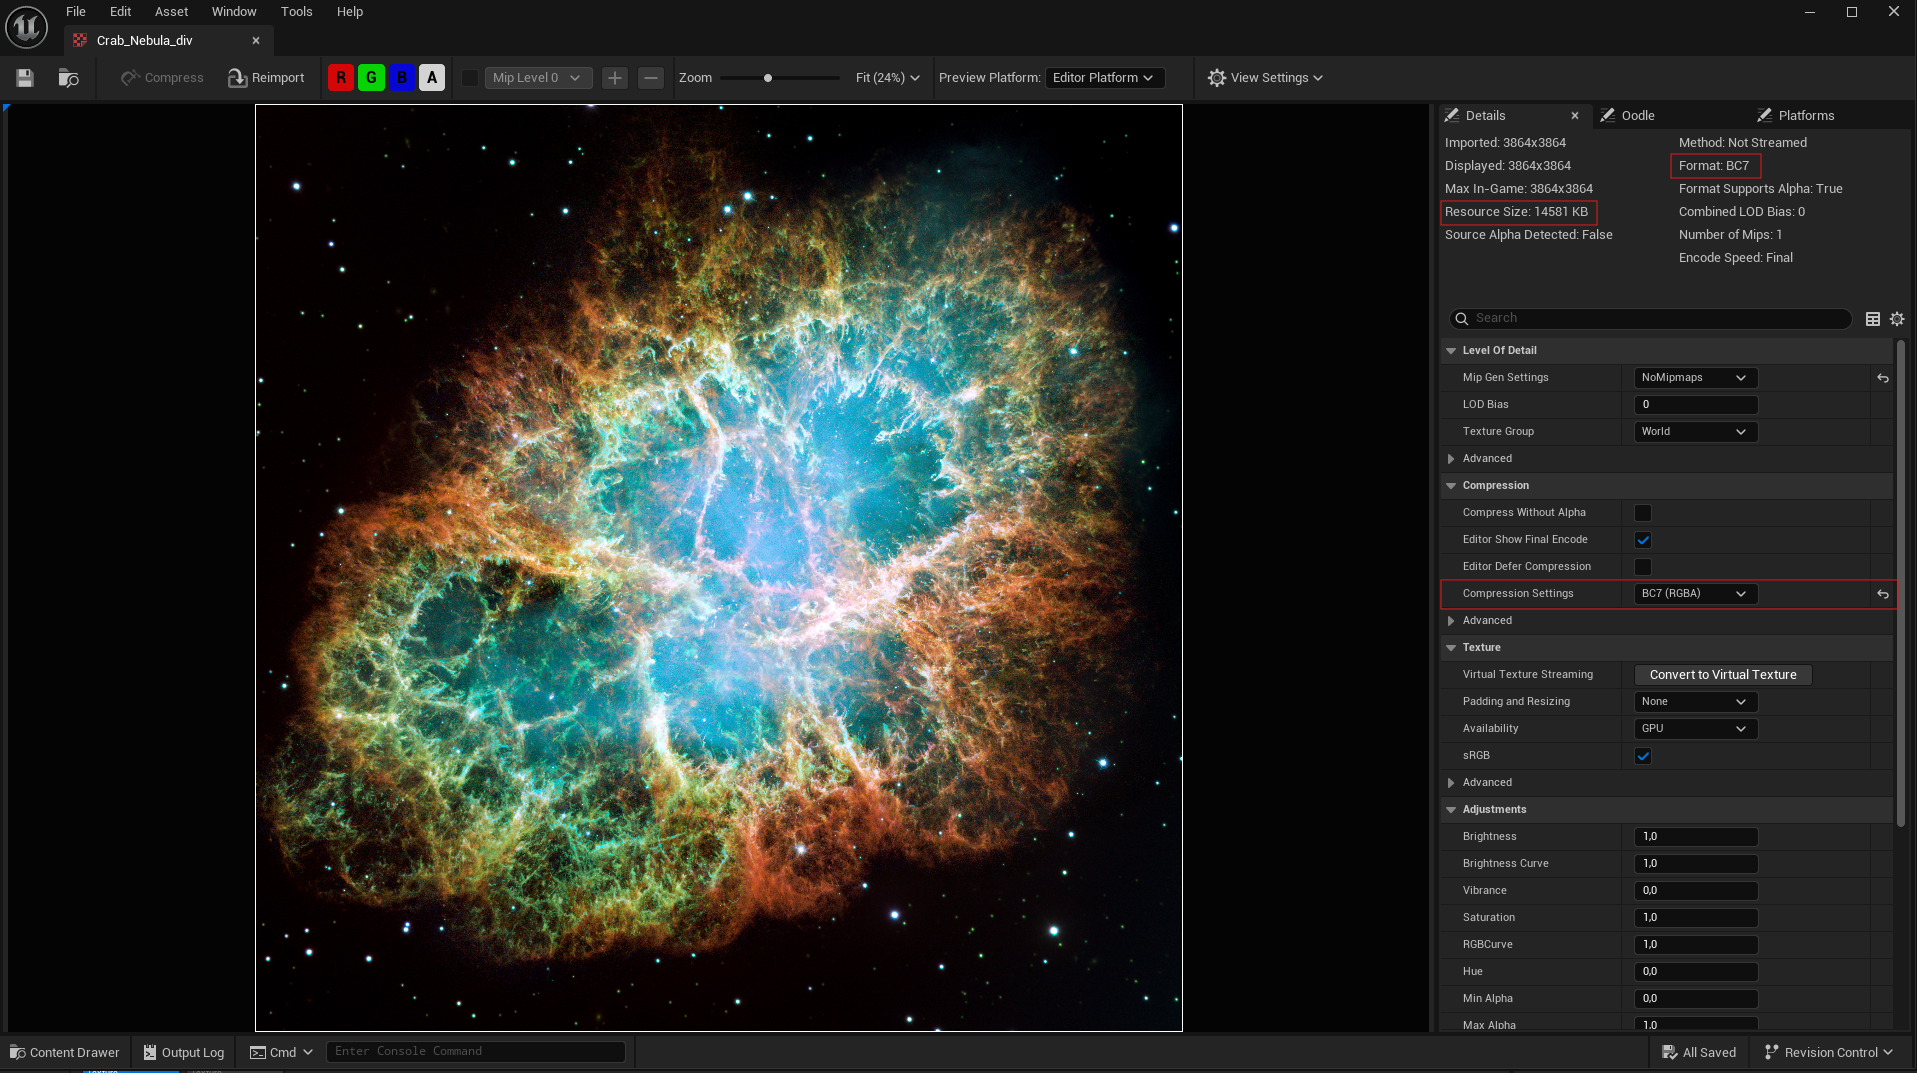1917x1073 pixels.
Task: Collapse the Compression section
Action: click(x=1451, y=486)
